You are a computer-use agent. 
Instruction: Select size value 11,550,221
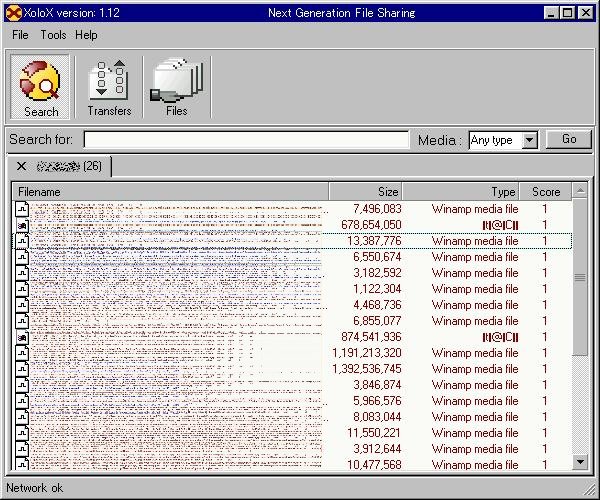pos(374,433)
